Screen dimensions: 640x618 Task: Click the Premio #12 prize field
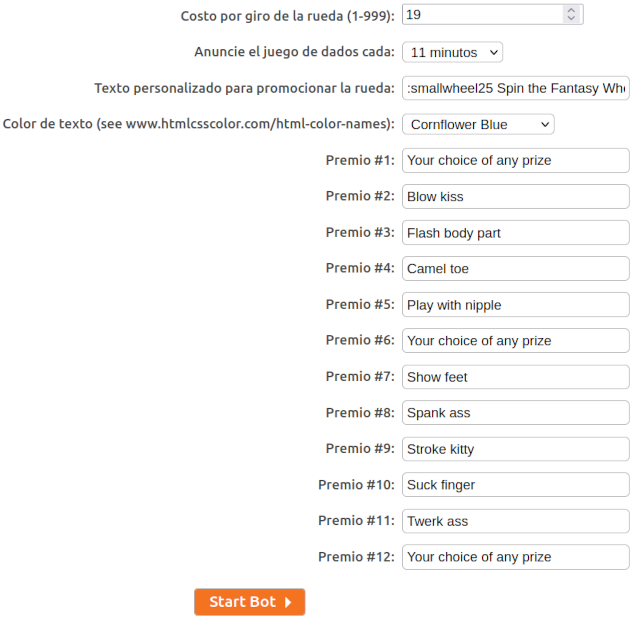[515, 557]
